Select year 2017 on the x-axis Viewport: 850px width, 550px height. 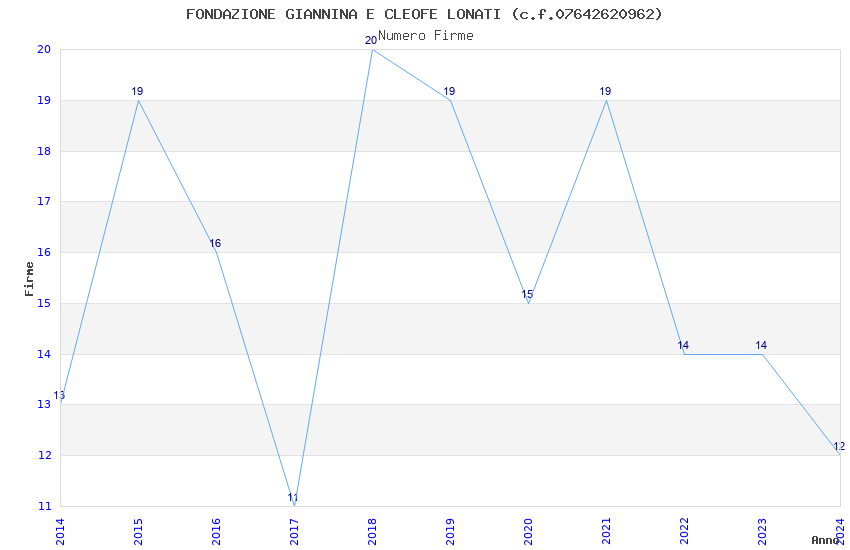(294, 531)
